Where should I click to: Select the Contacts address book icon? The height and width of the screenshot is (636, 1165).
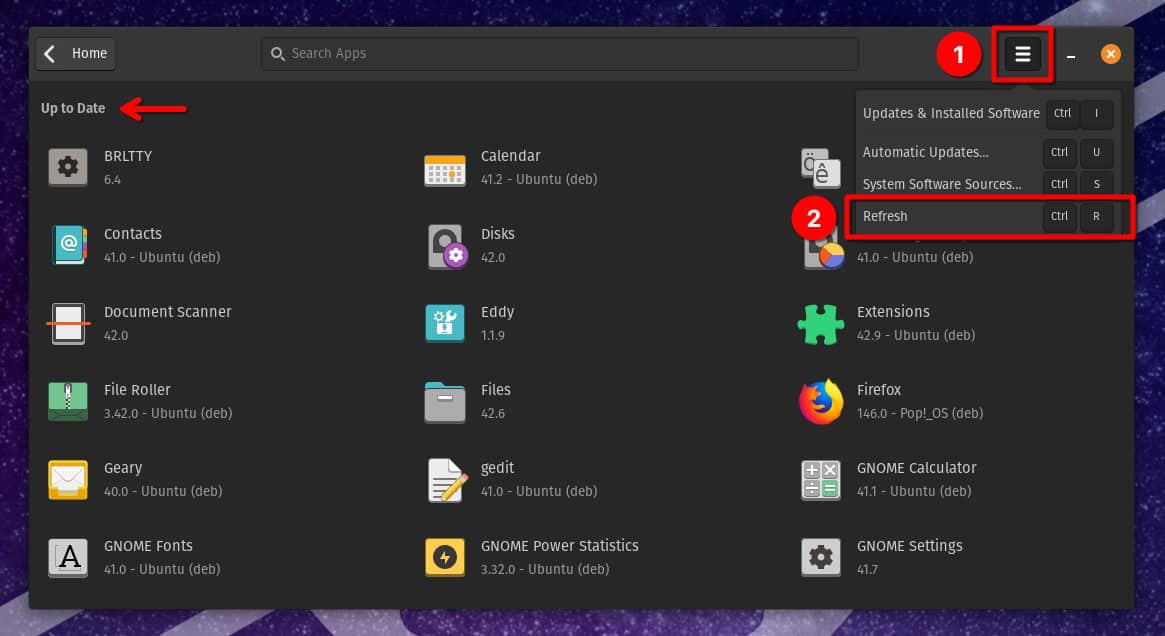68,245
